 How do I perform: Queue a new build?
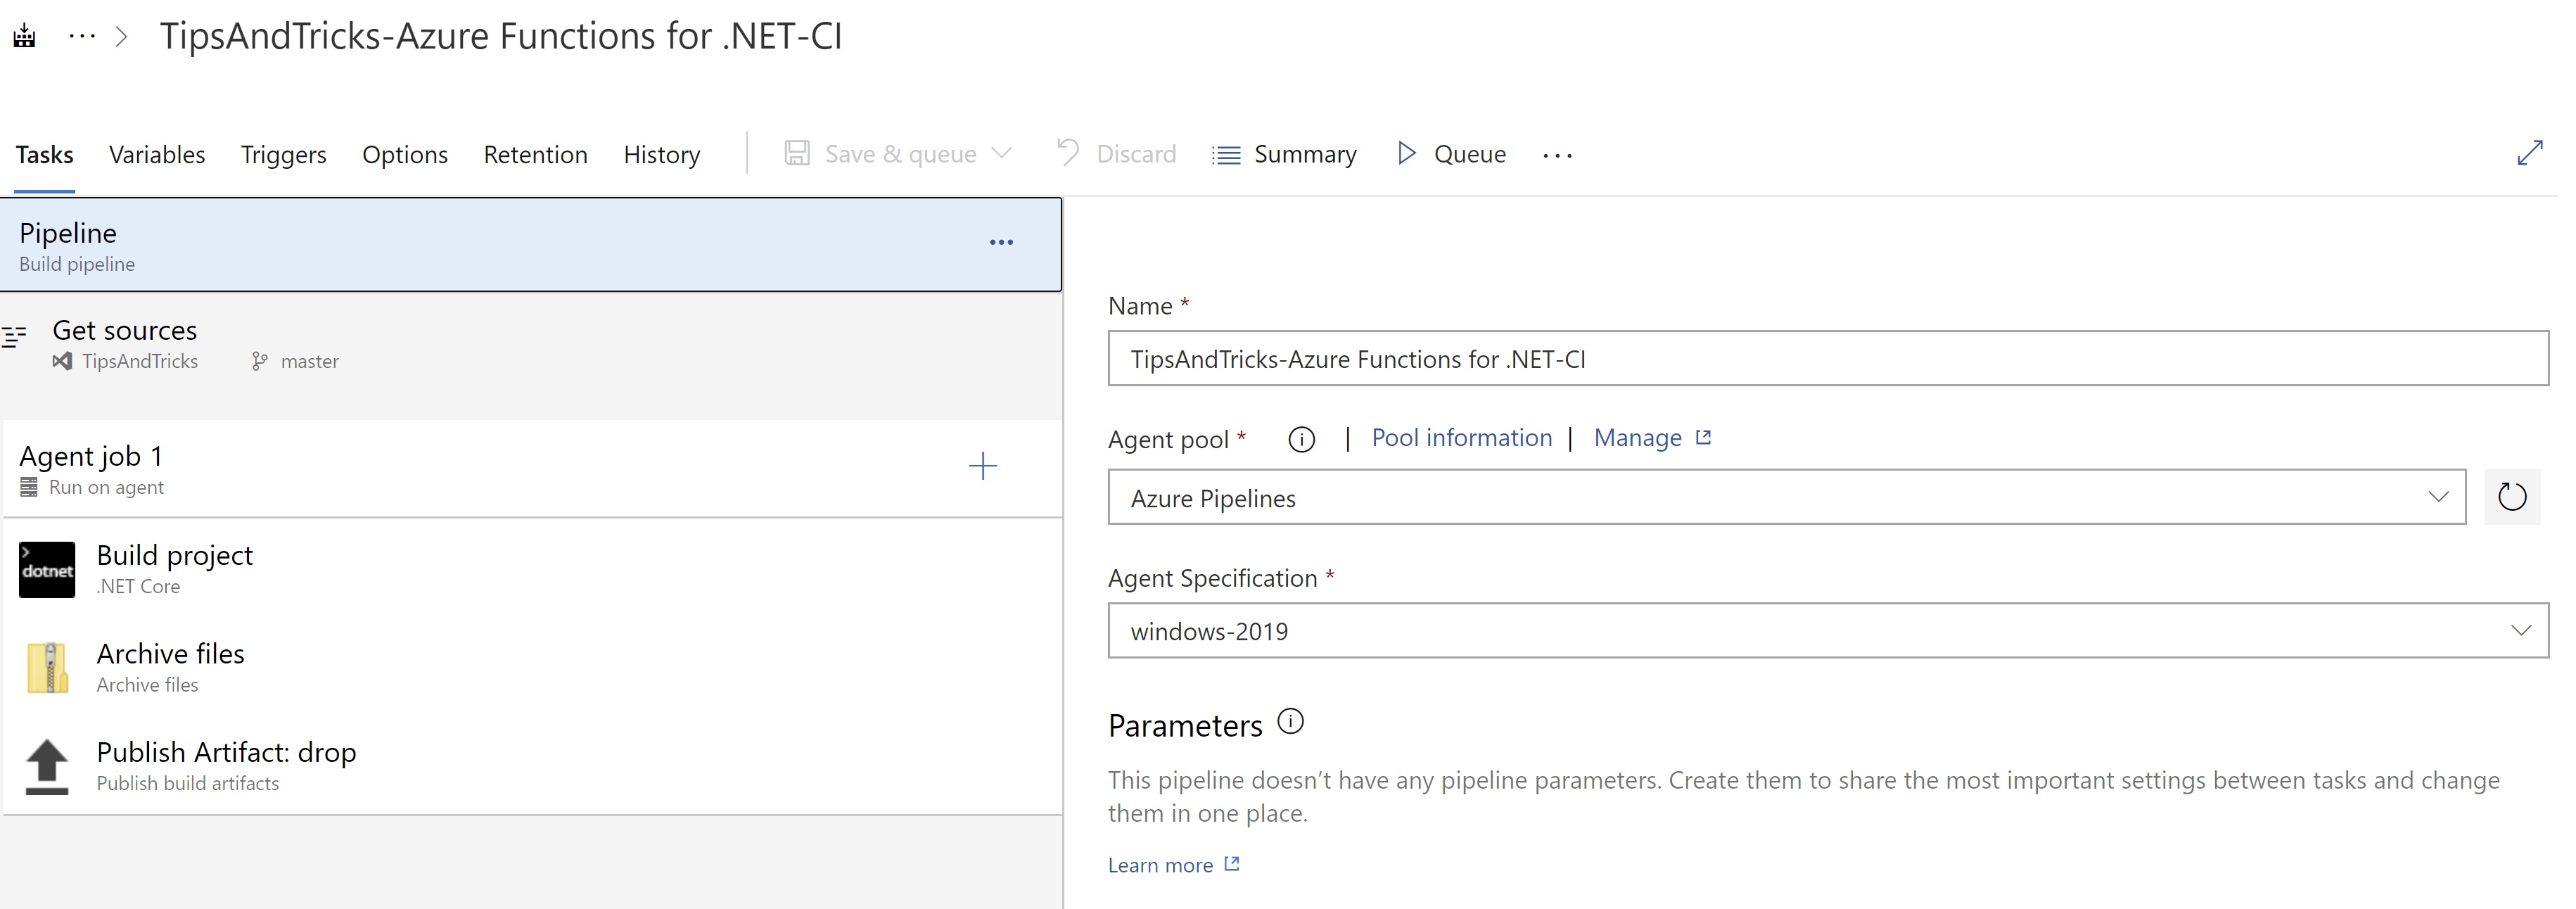[1469, 154]
